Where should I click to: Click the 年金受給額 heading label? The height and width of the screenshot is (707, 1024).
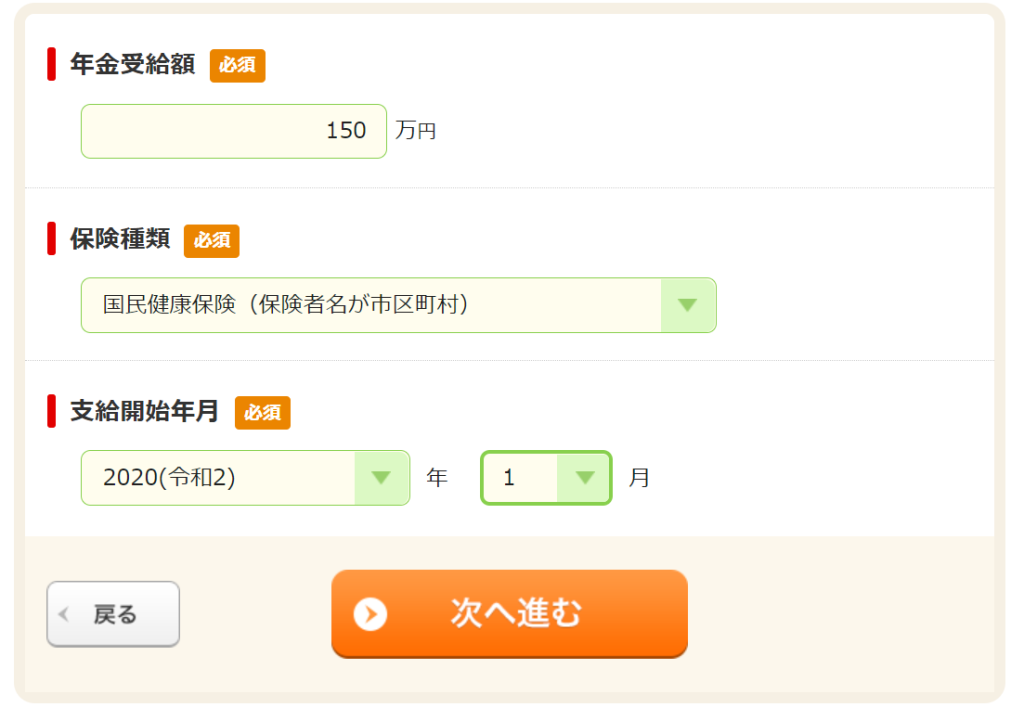point(133,65)
